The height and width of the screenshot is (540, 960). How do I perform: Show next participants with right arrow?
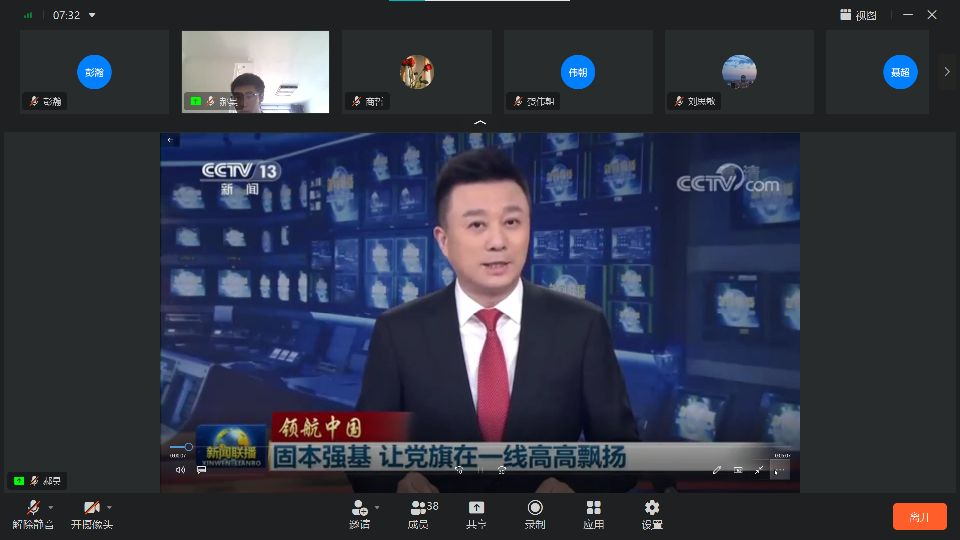tap(947, 72)
